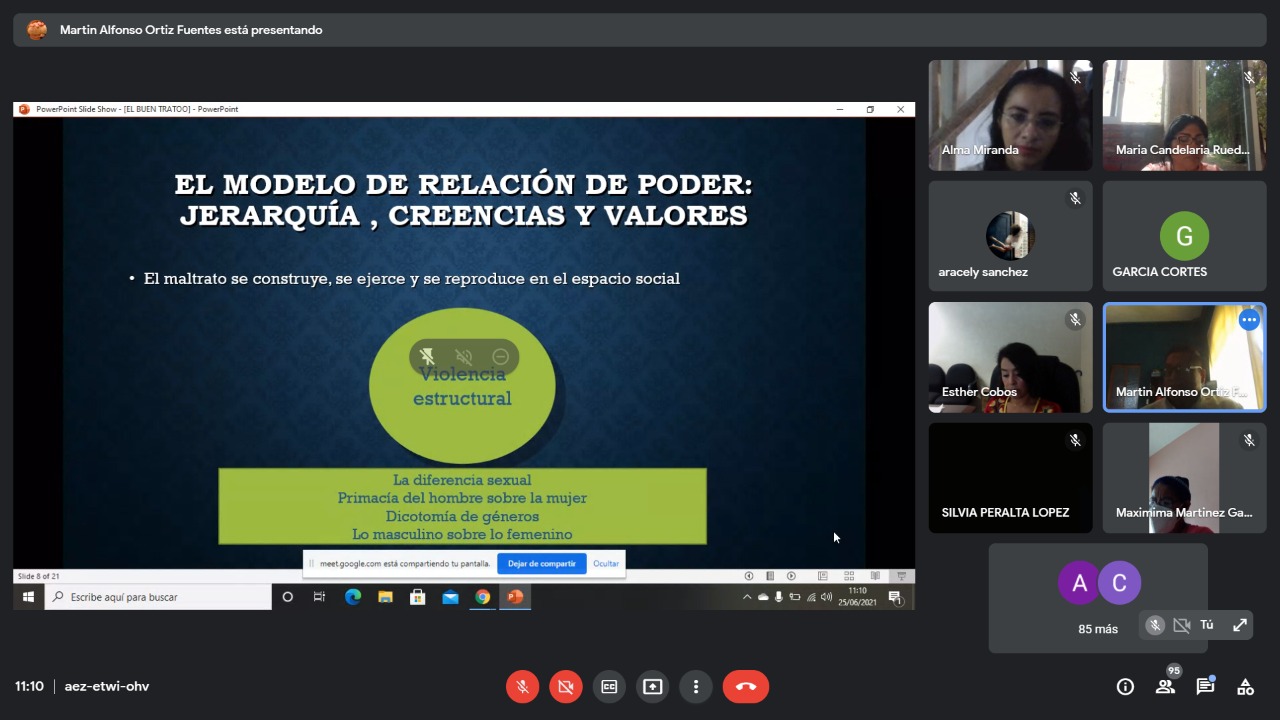The height and width of the screenshot is (720, 1280).
Task: Open options on Martin Alfonso Ortiz's tile
Action: tap(1249, 320)
